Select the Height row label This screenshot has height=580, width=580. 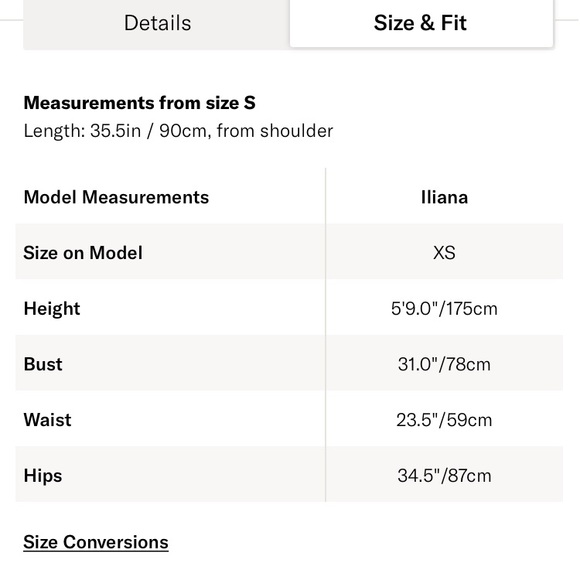tap(52, 308)
